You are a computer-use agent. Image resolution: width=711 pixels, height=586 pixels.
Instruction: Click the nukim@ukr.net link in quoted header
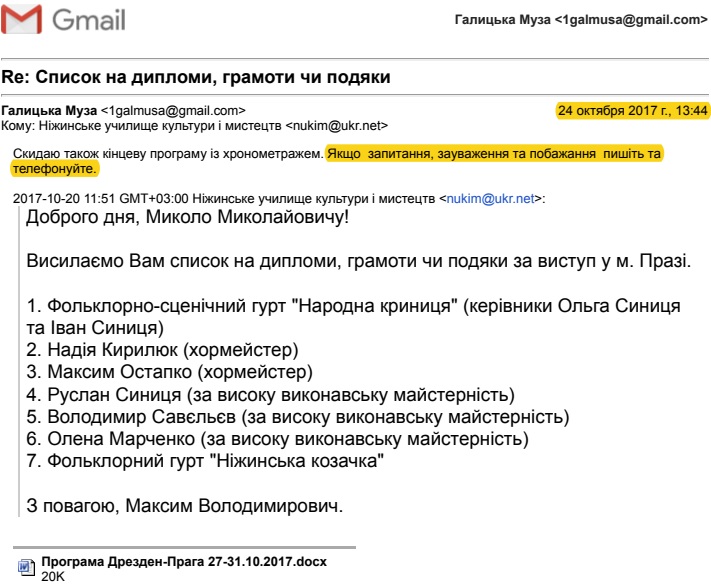pos(497,200)
